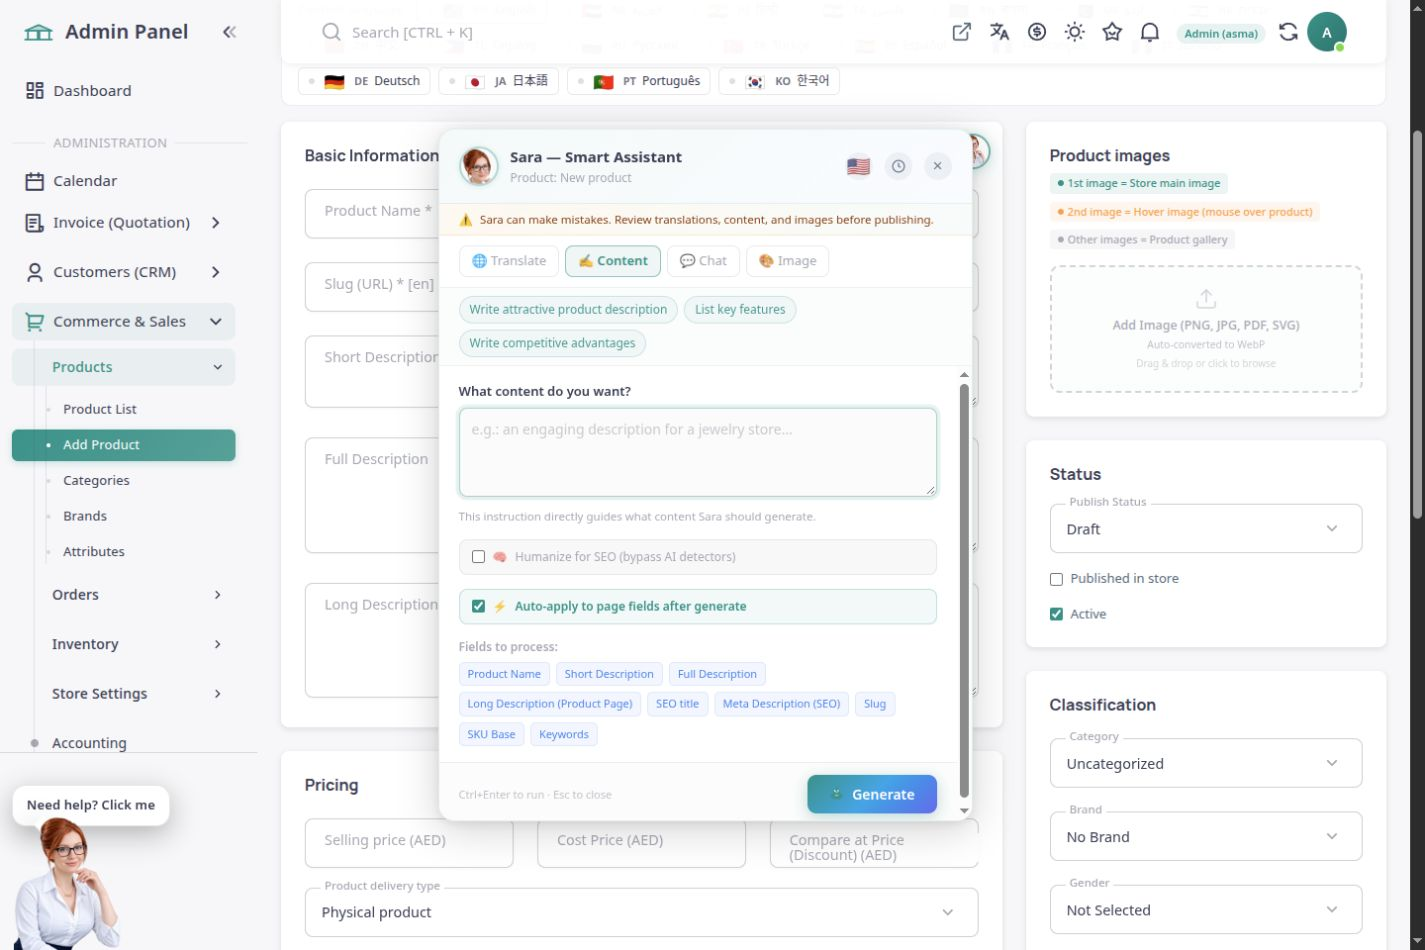Open Brands in sidebar

tap(85, 516)
